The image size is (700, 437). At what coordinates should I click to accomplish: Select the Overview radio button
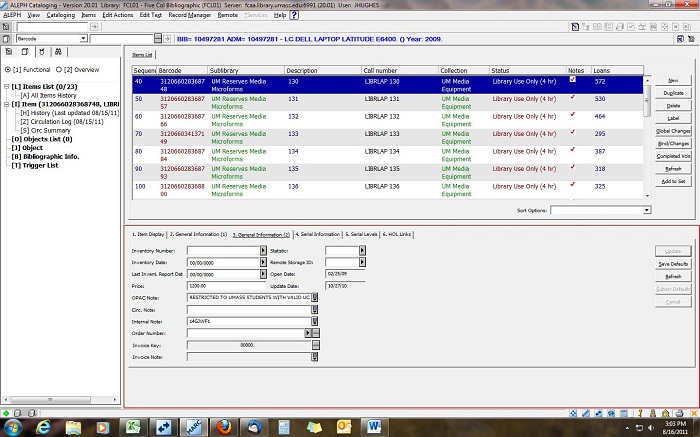click(x=58, y=70)
